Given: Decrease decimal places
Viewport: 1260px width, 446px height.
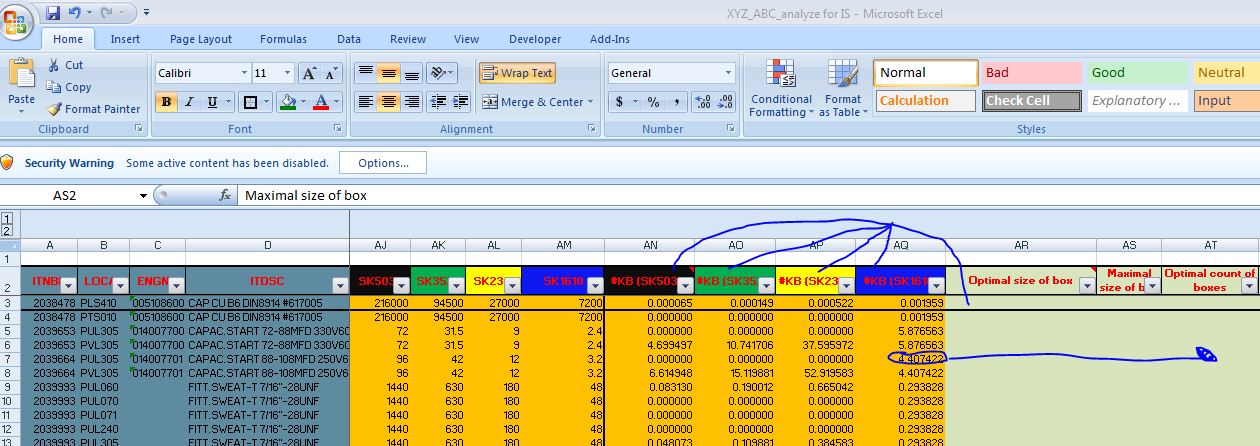Looking at the screenshot, I should [725, 102].
